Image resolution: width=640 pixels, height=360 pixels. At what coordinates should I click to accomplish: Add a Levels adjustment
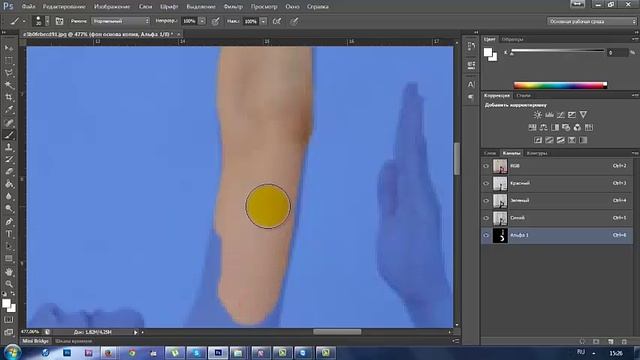tap(549, 115)
